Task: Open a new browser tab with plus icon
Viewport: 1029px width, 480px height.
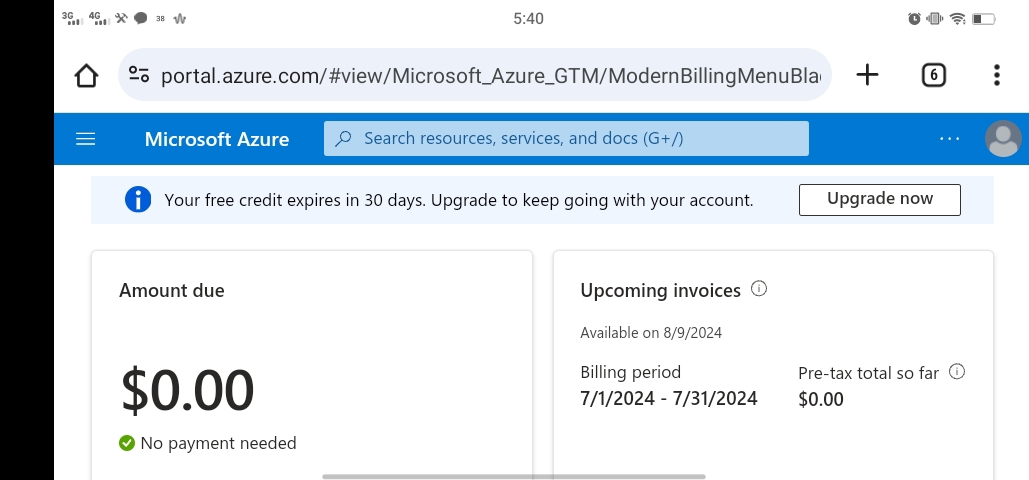Action: pos(867,75)
